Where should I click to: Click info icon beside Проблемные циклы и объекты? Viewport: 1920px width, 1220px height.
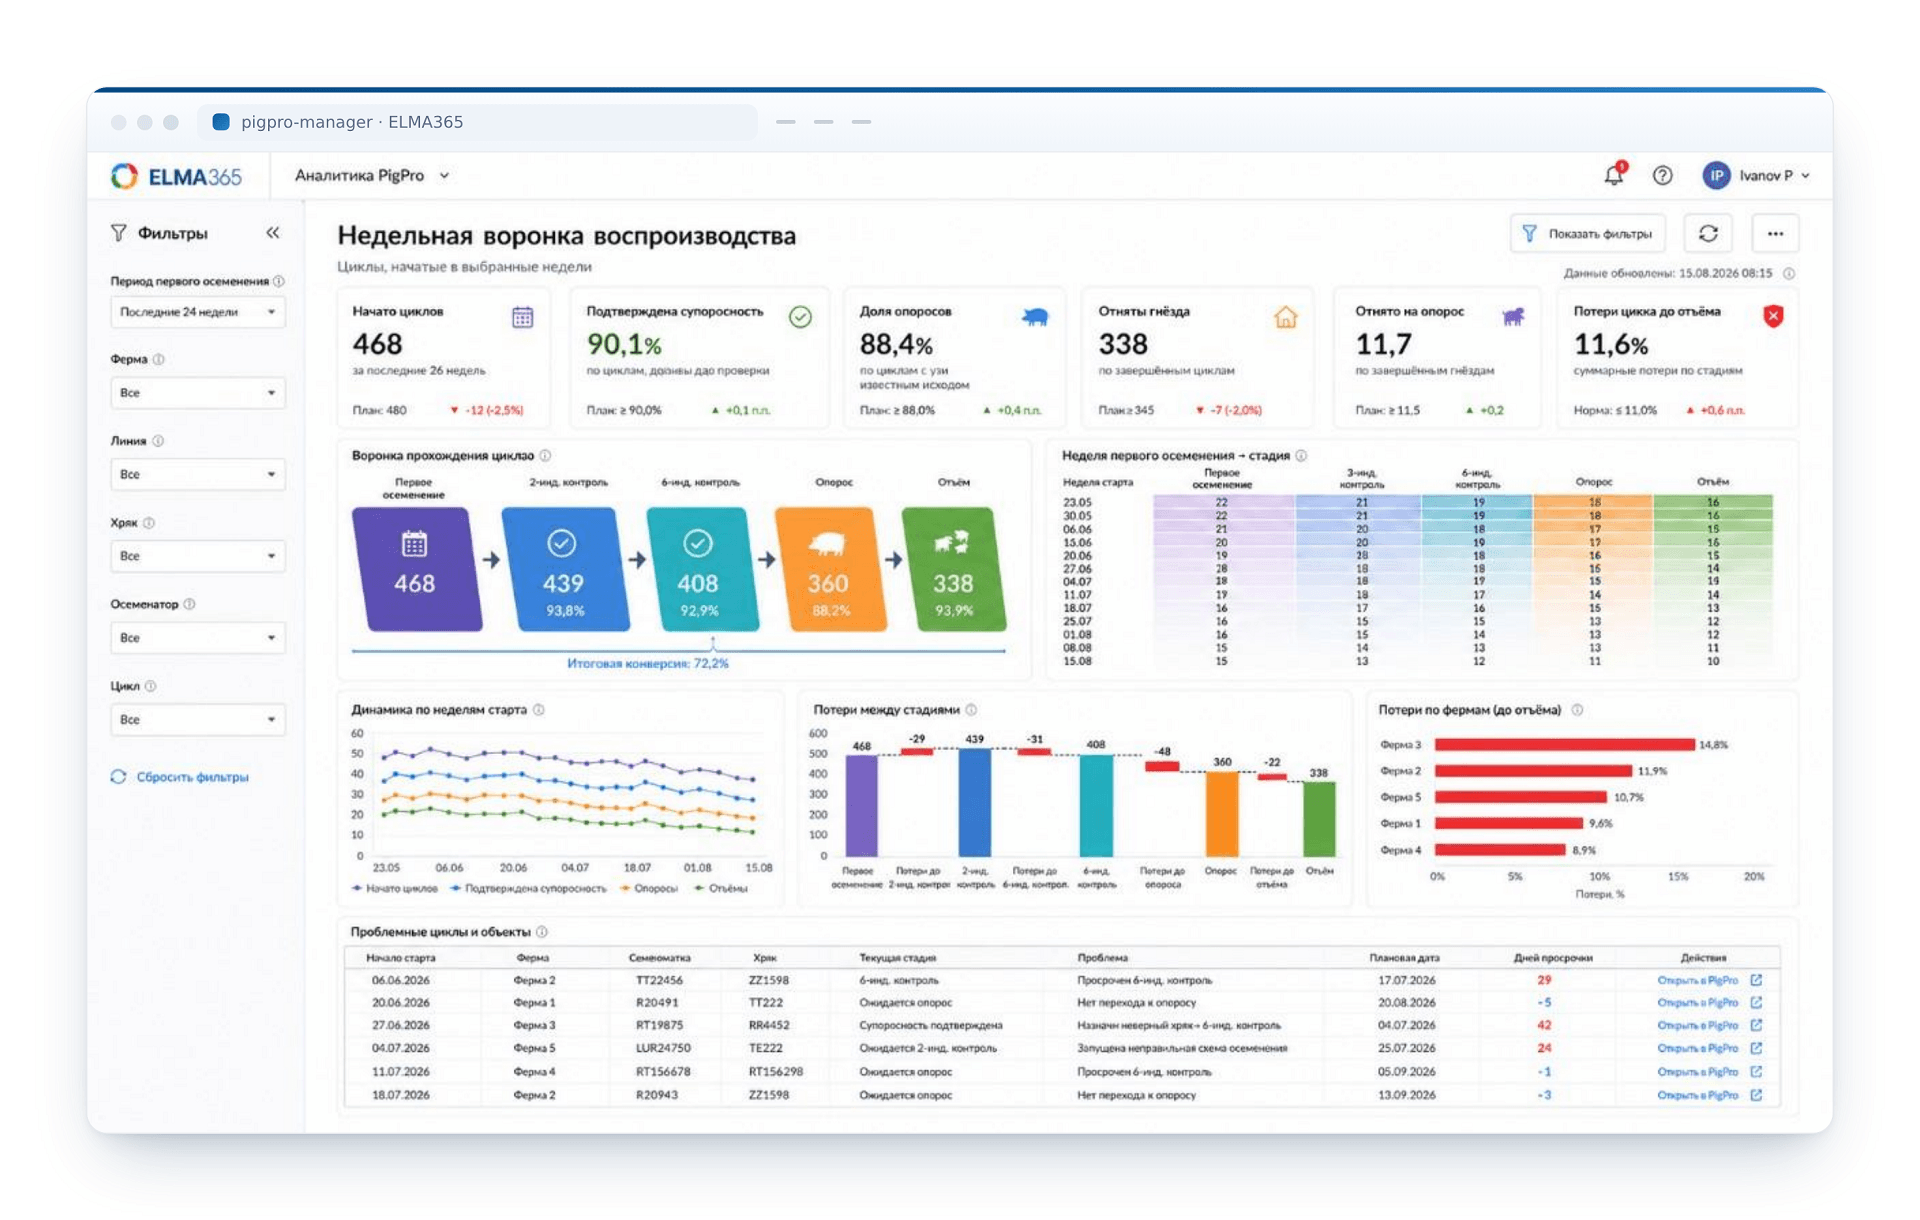click(541, 931)
